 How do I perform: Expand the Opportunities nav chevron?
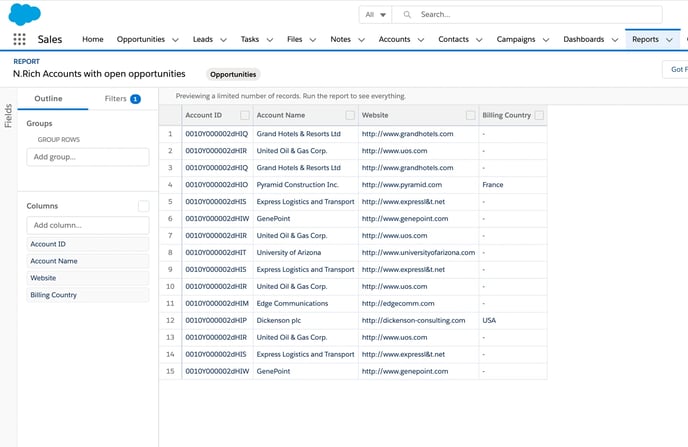point(175,39)
